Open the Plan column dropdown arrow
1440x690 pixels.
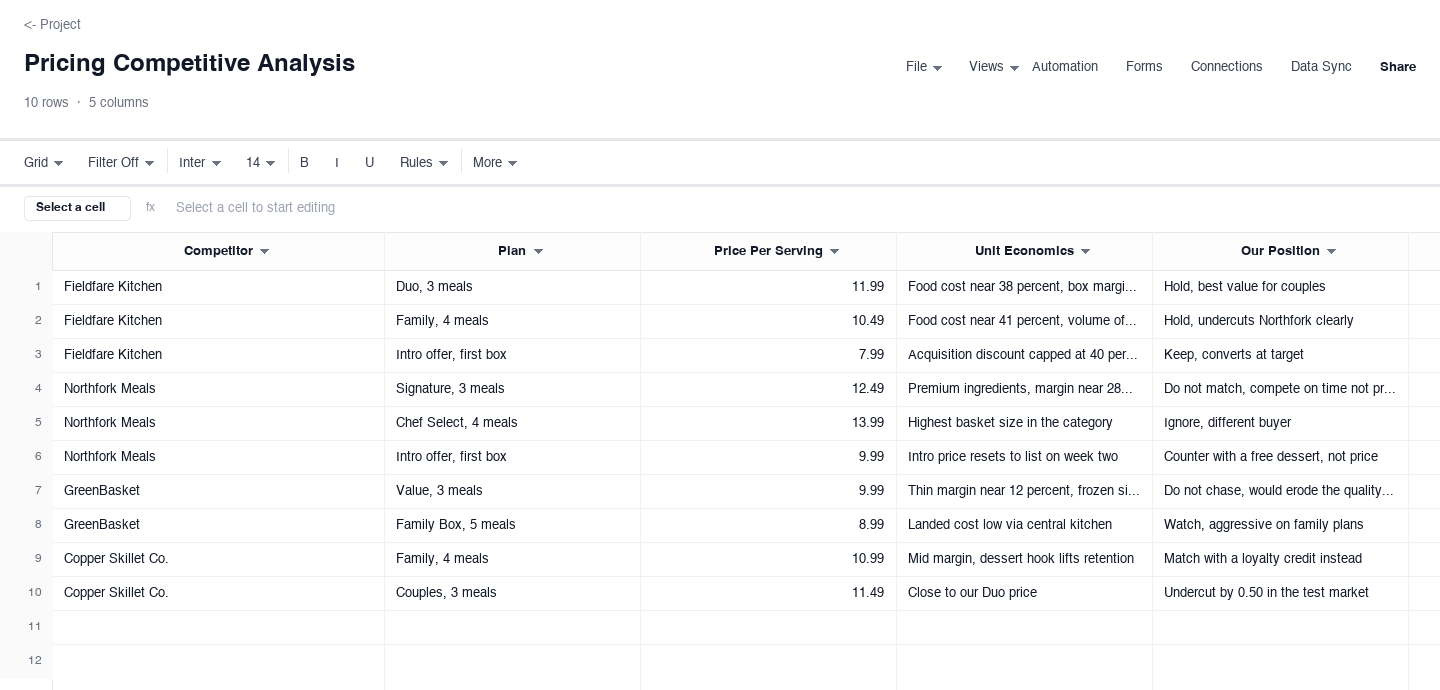tap(538, 252)
